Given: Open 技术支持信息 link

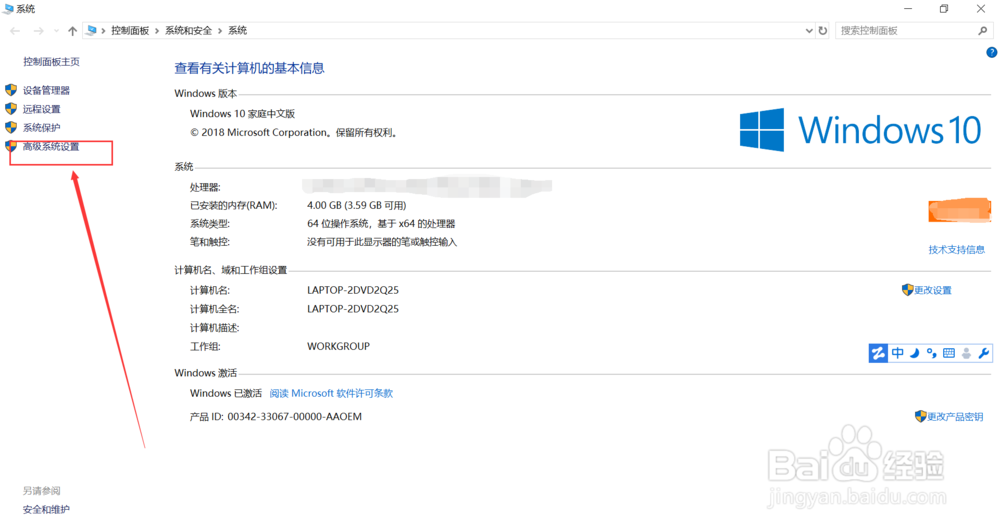Looking at the screenshot, I should coord(957,250).
